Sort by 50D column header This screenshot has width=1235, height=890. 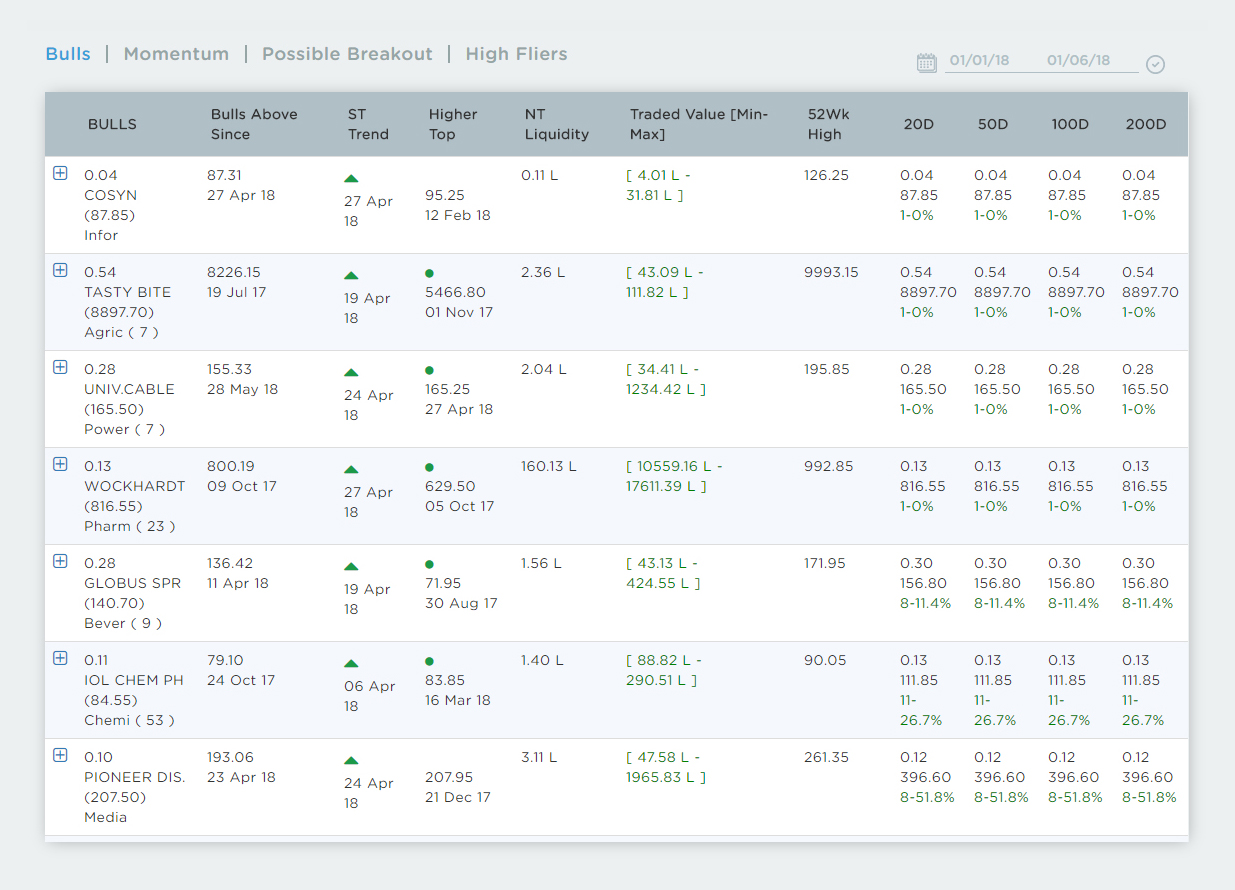coord(993,125)
